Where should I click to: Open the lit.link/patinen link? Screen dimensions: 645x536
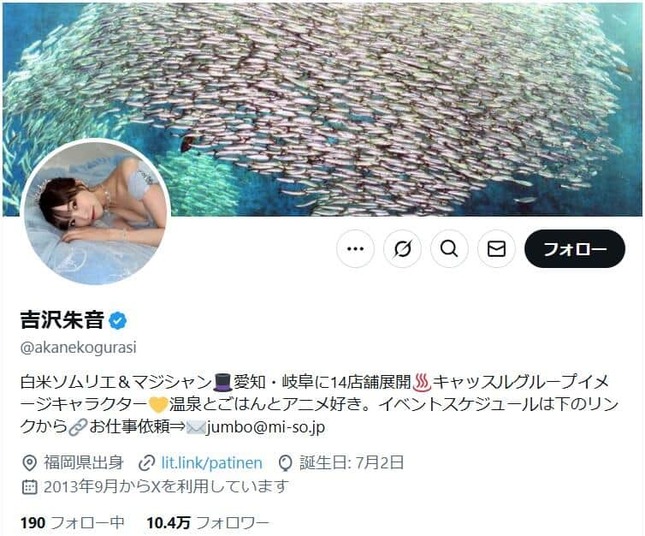[211, 463]
